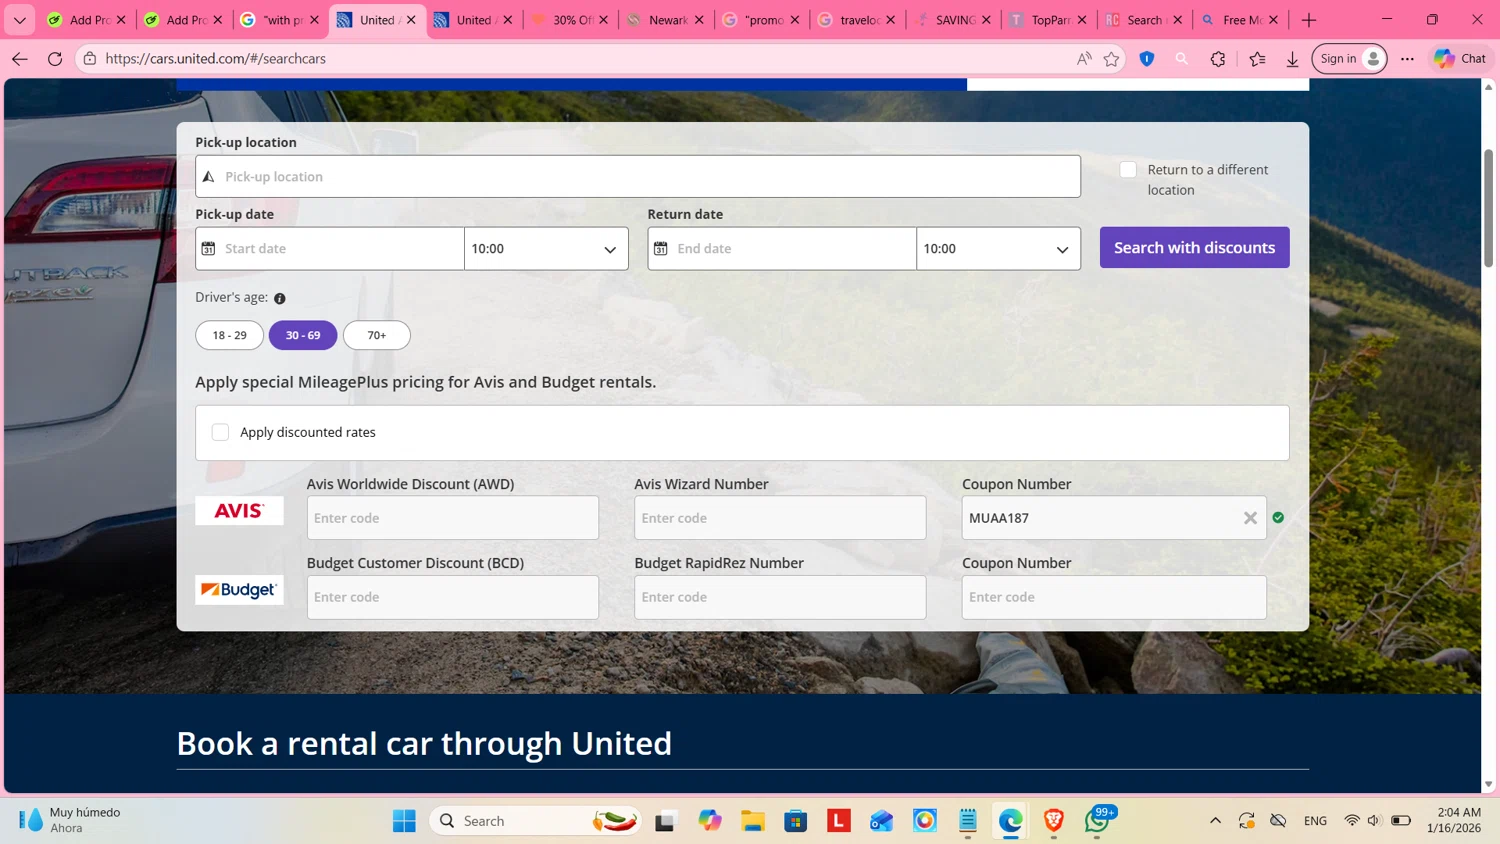This screenshot has width=1500, height=844.
Task: Open the pick-up time 10:00 dropdown
Action: pos(546,249)
